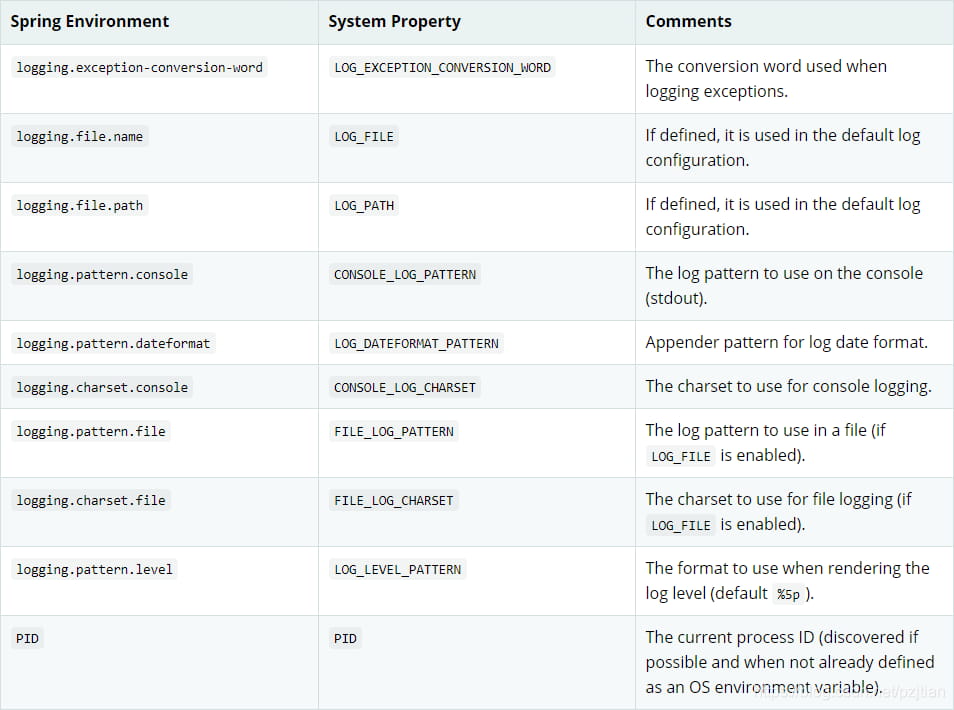Click the PID entry in Spring Environment column
954x710 pixels.
pos(28,638)
